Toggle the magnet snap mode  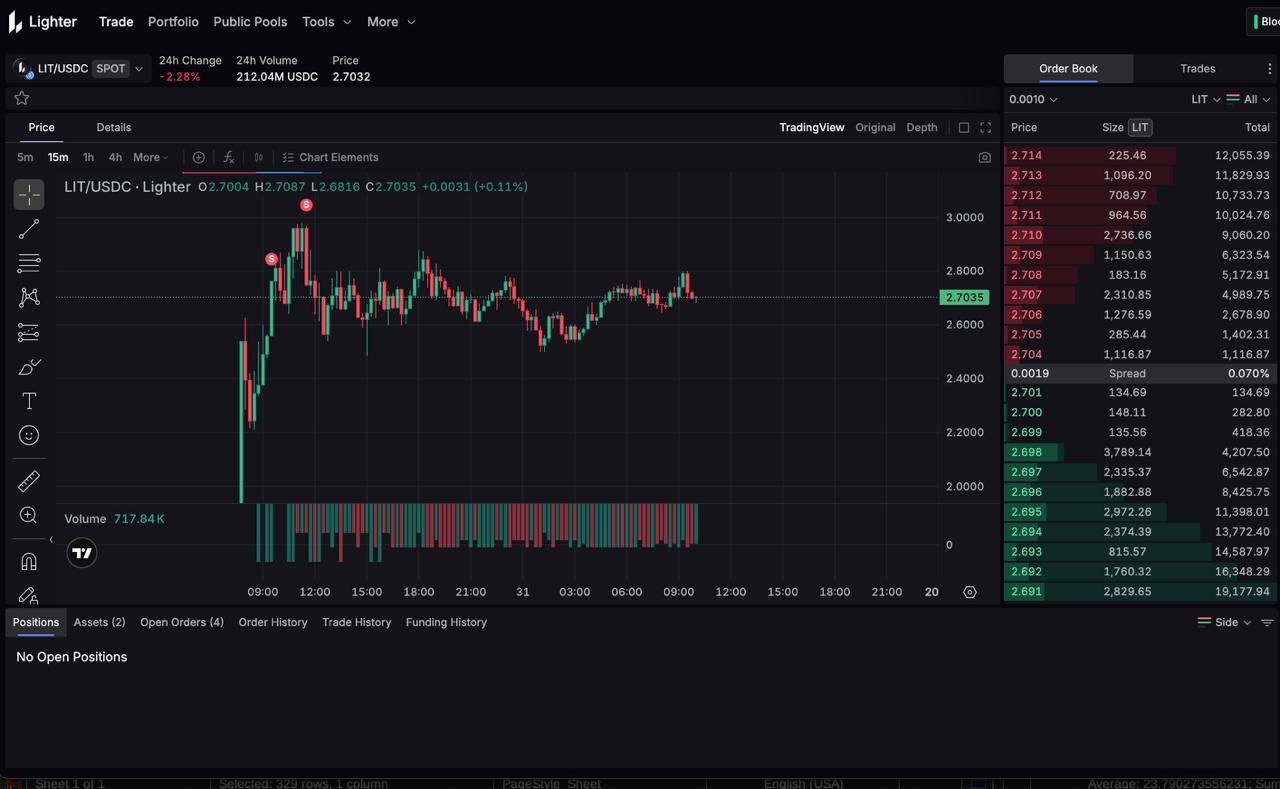(x=29, y=561)
